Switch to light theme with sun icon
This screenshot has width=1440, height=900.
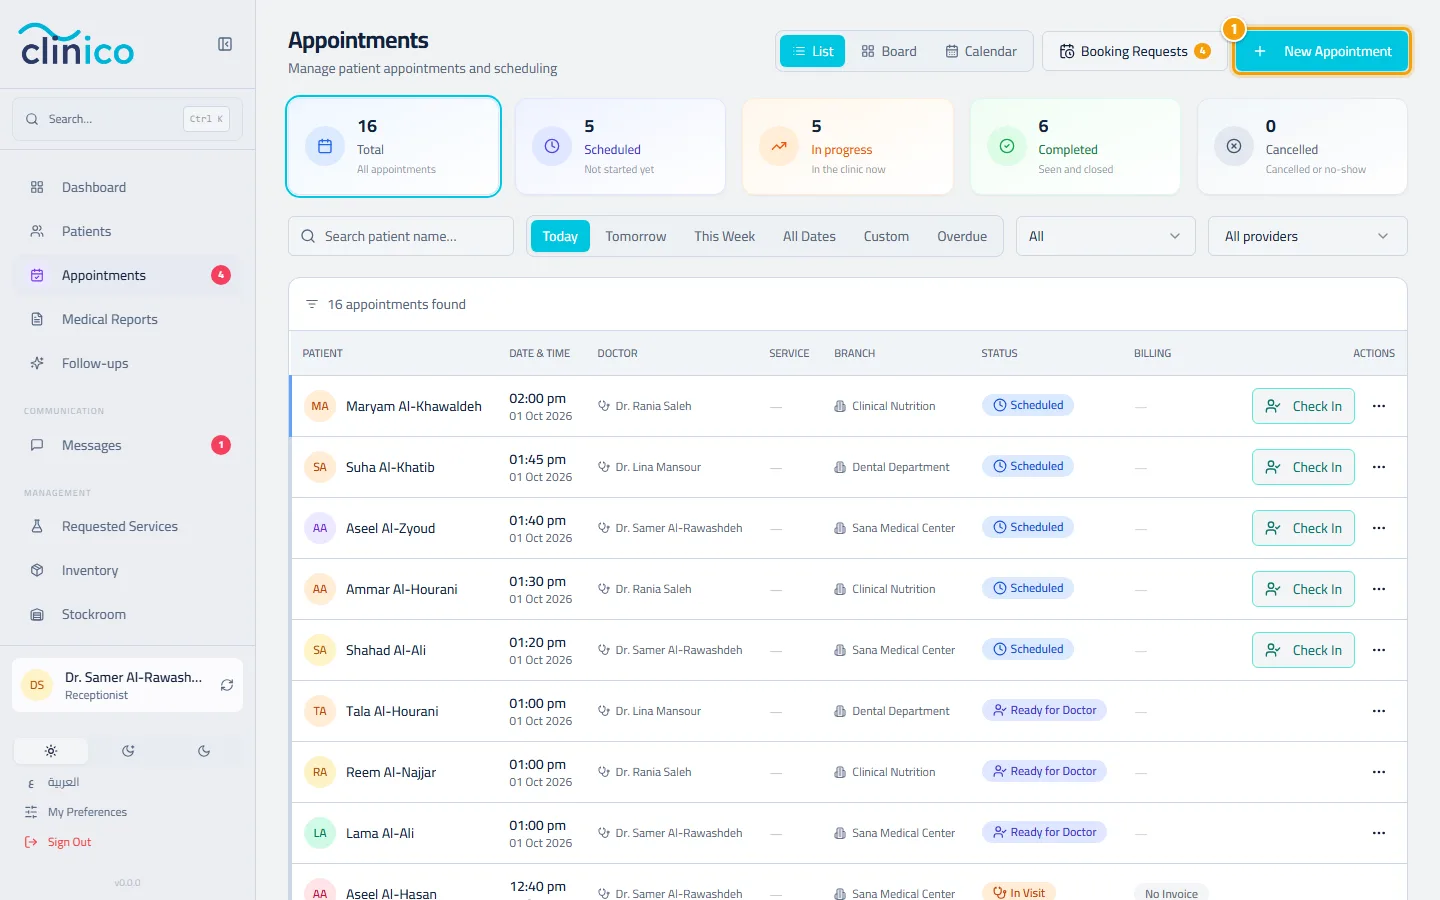[x=51, y=751]
